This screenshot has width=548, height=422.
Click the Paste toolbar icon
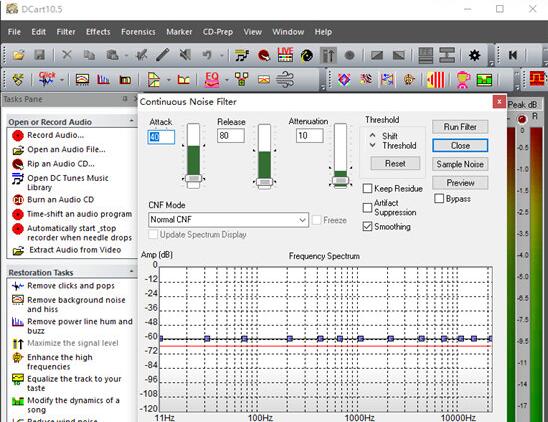pyautogui.click(x=112, y=55)
